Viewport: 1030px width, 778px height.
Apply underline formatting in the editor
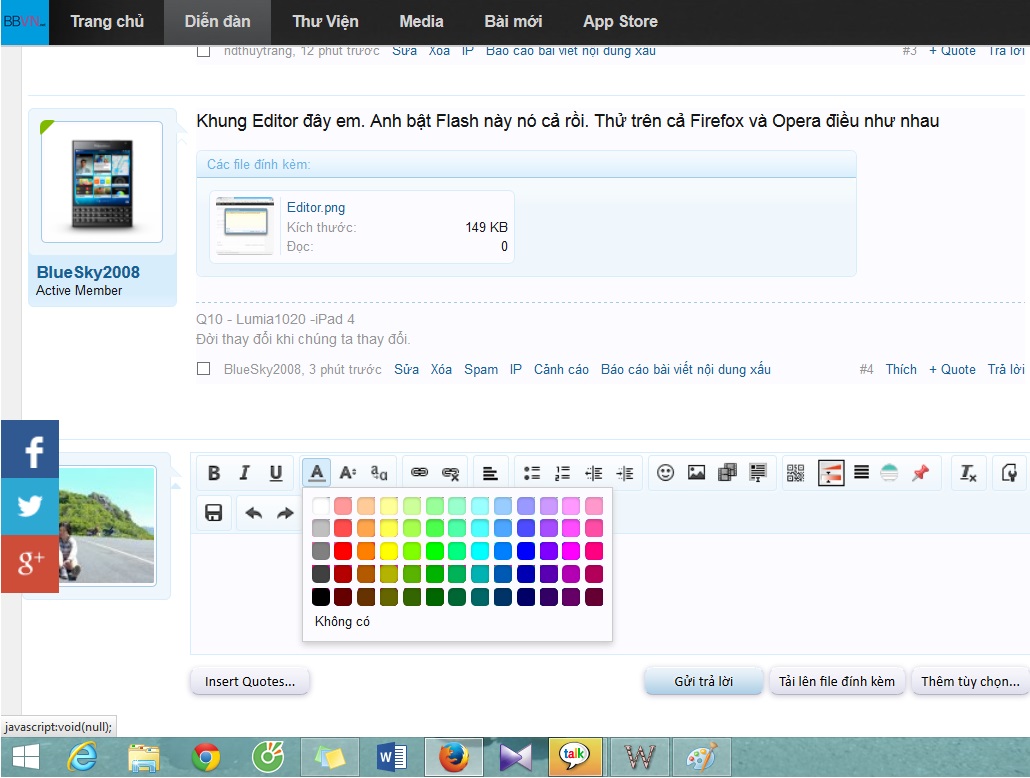[276, 473]
